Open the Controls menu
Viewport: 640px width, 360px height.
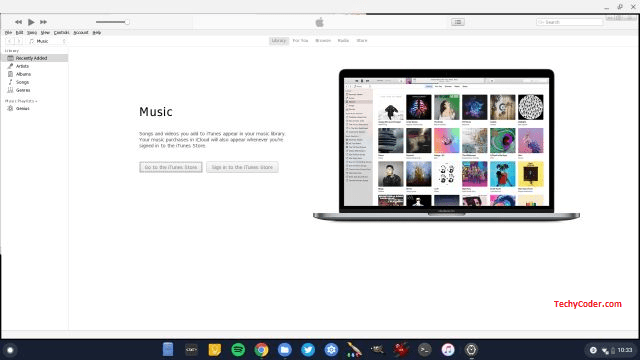point(62,33)
